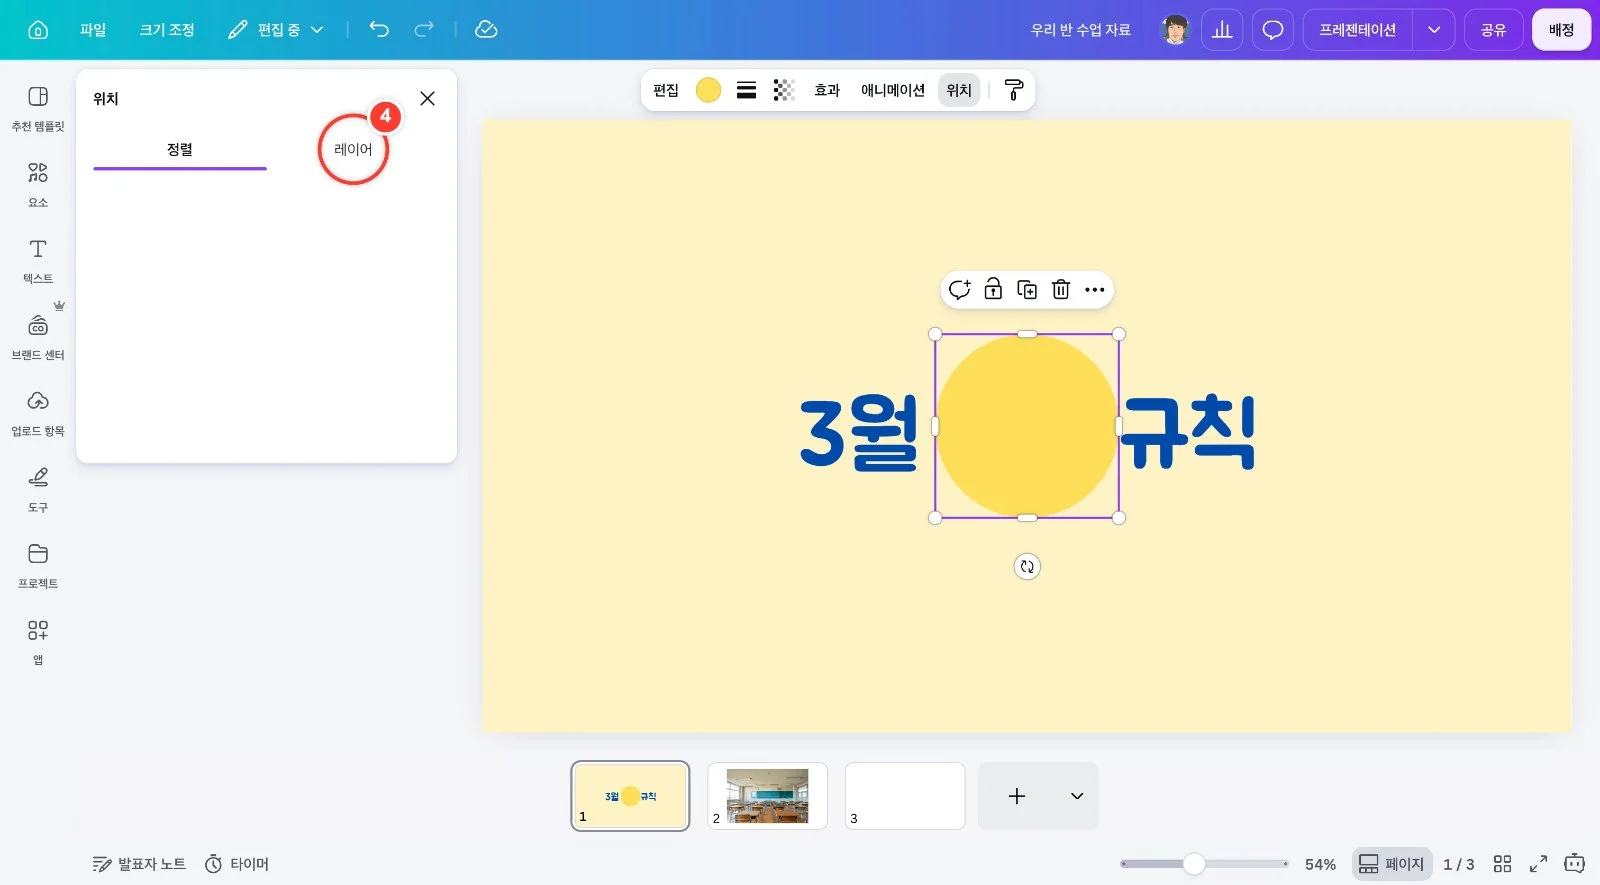Switch to the 레이어 tab
The image size is (1600, 885).
353,149
